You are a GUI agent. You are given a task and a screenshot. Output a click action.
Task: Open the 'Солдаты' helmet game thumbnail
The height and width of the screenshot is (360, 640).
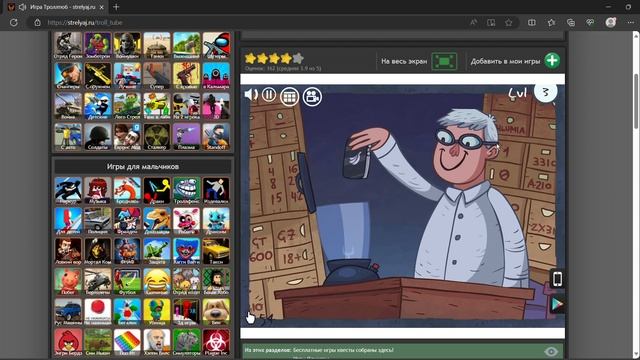click(x=98, y=137)
